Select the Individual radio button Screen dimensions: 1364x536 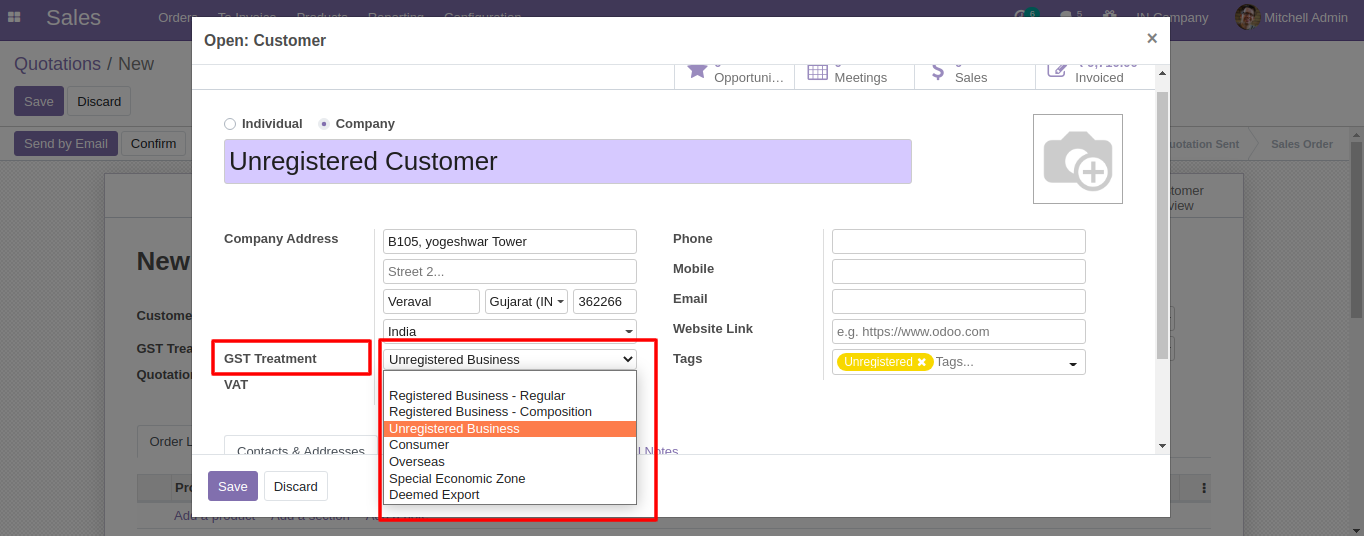point(230,124)
